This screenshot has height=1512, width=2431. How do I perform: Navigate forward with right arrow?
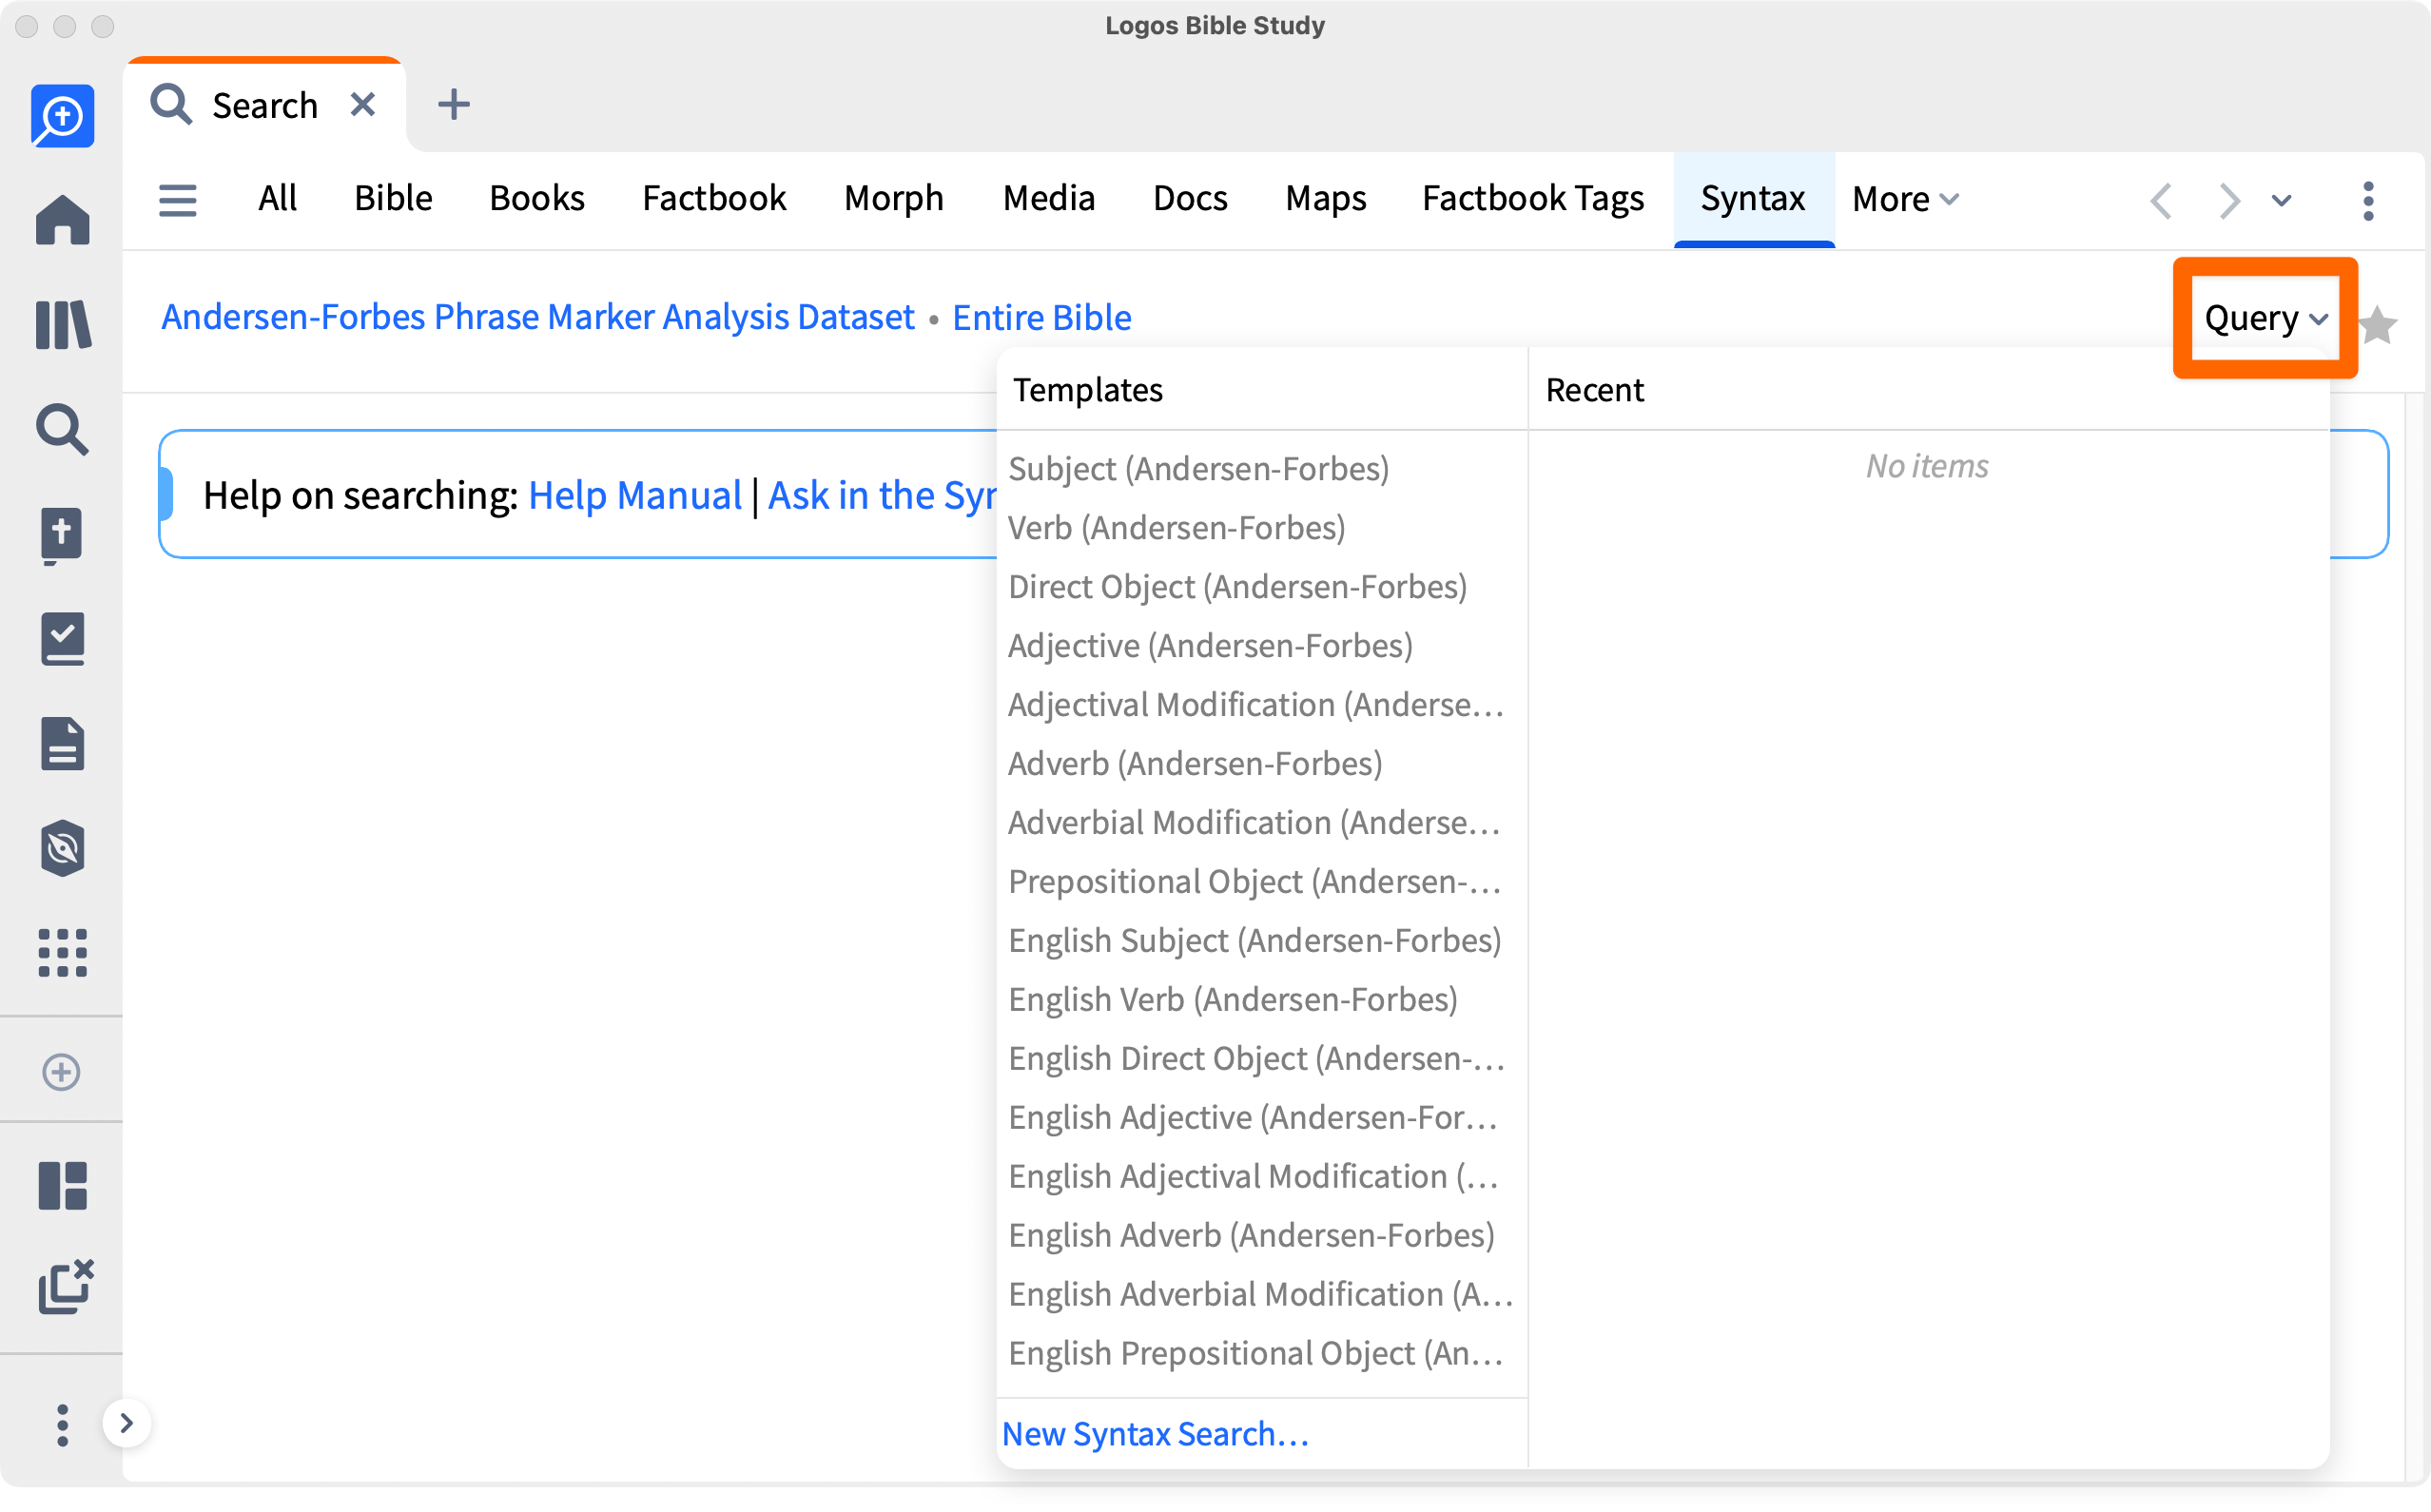pos(2228,200)
